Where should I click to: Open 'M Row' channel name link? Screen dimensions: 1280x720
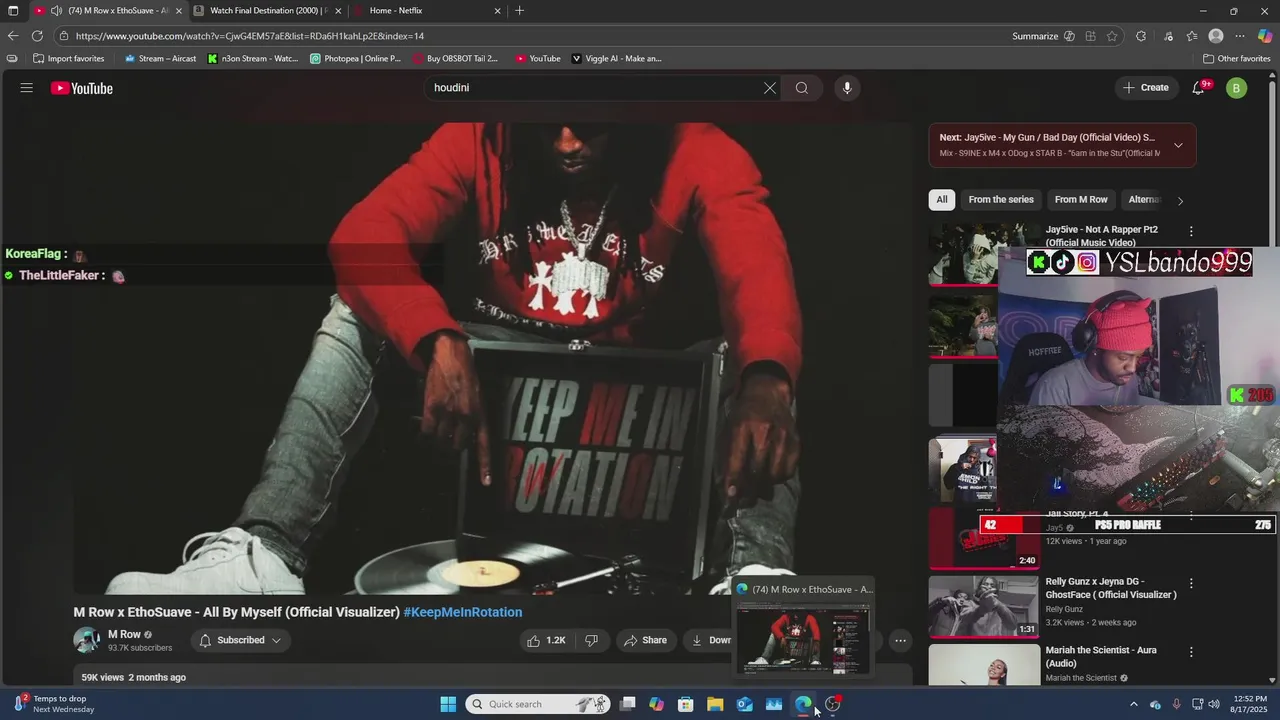[124, 635]
